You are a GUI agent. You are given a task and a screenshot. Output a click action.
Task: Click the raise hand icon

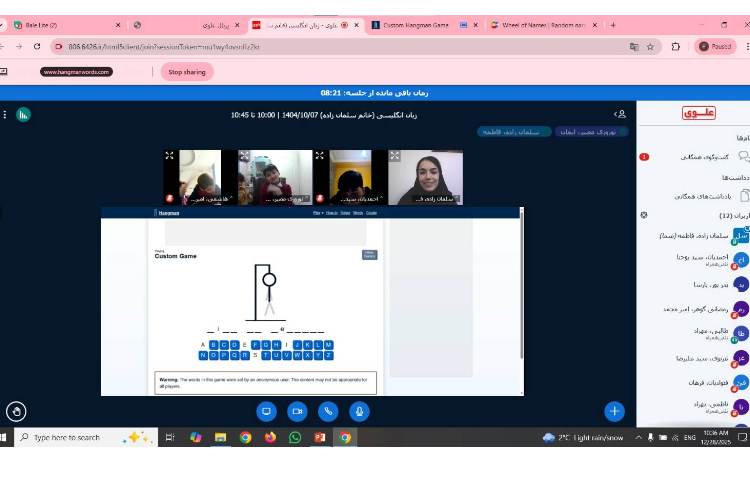pyautogui.click(x=16, y=411)
